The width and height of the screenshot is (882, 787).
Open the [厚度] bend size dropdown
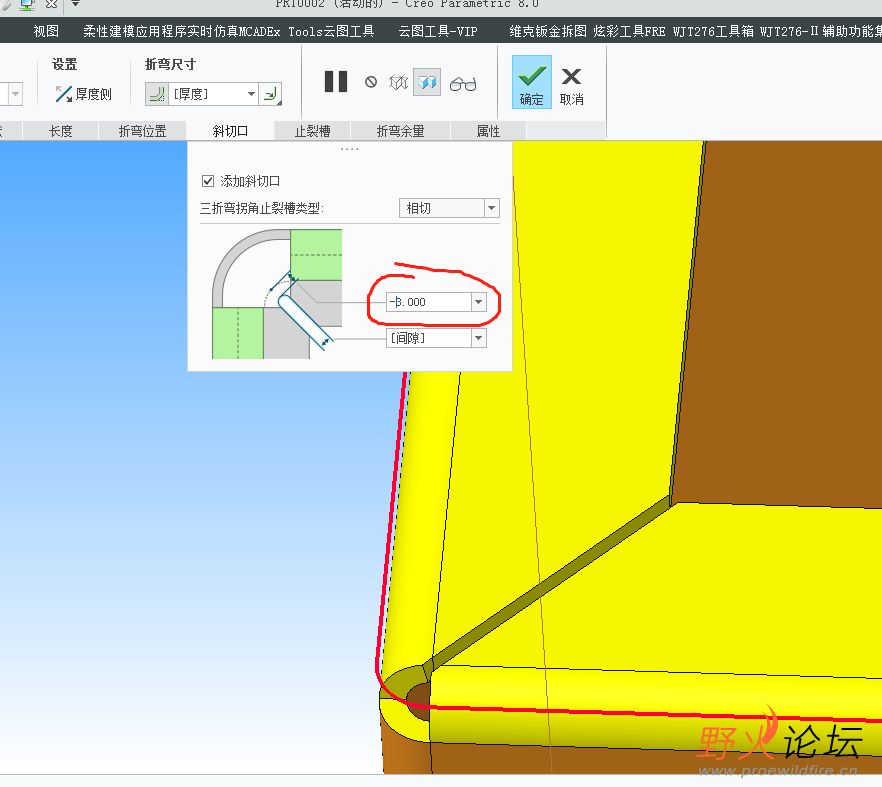(x=251, y=94)
